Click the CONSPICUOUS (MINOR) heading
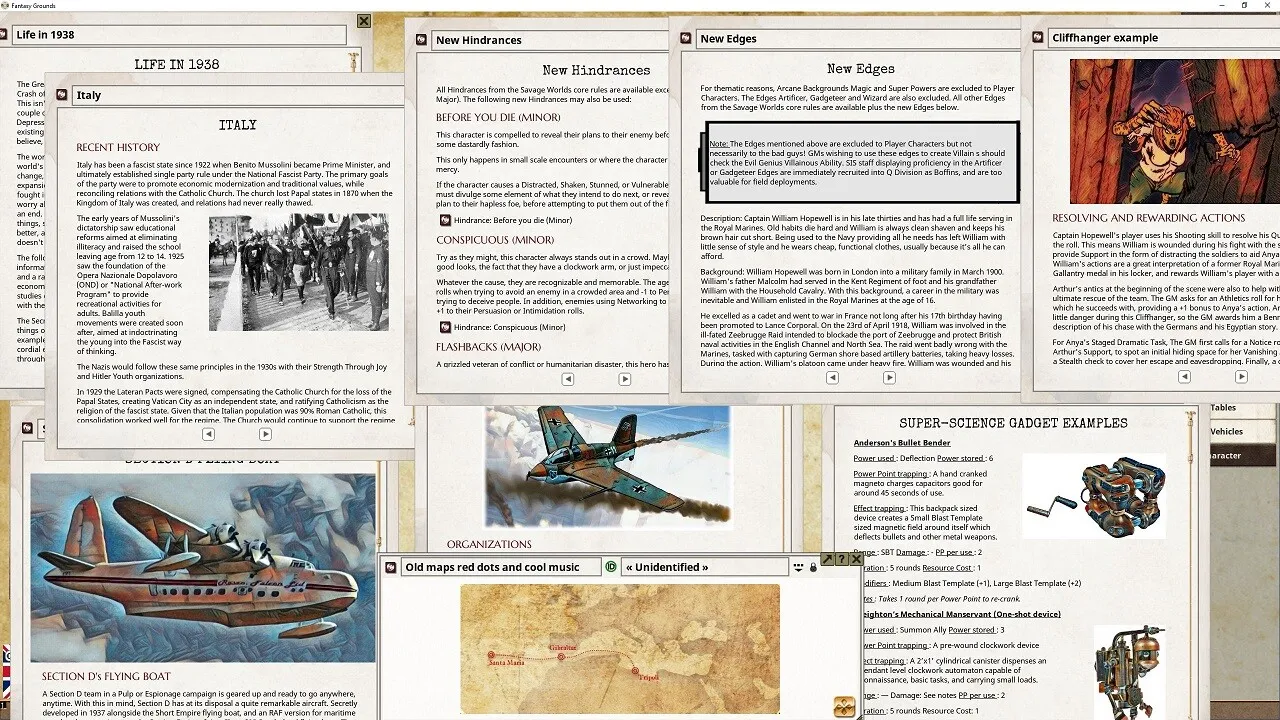The height and width of the screenshot is (720, 1280). pyautogui.click(x=495, y=240)
